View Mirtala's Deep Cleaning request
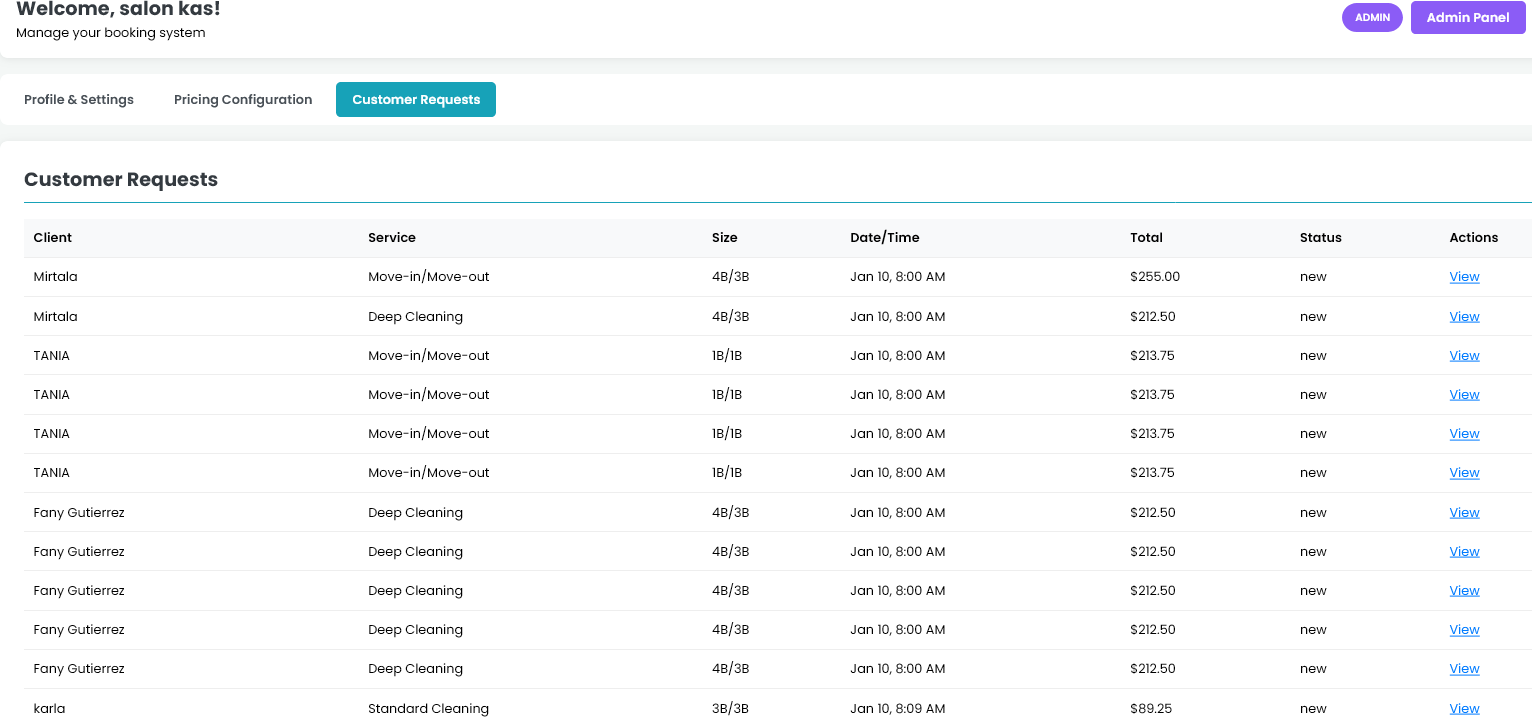 click(x=1464, y=316)
